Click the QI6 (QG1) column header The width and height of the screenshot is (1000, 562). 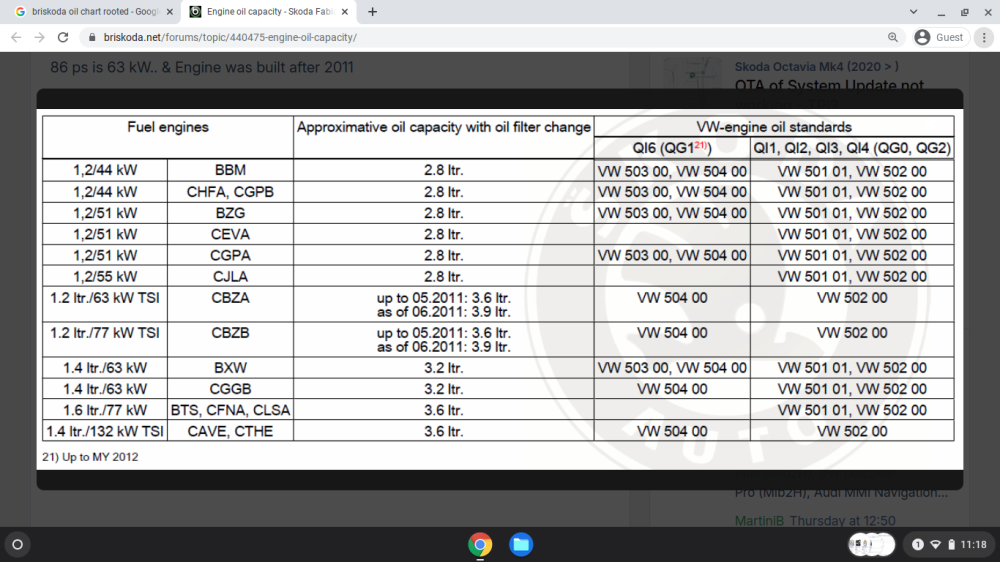pyautogui.click(x=672, y=148)
